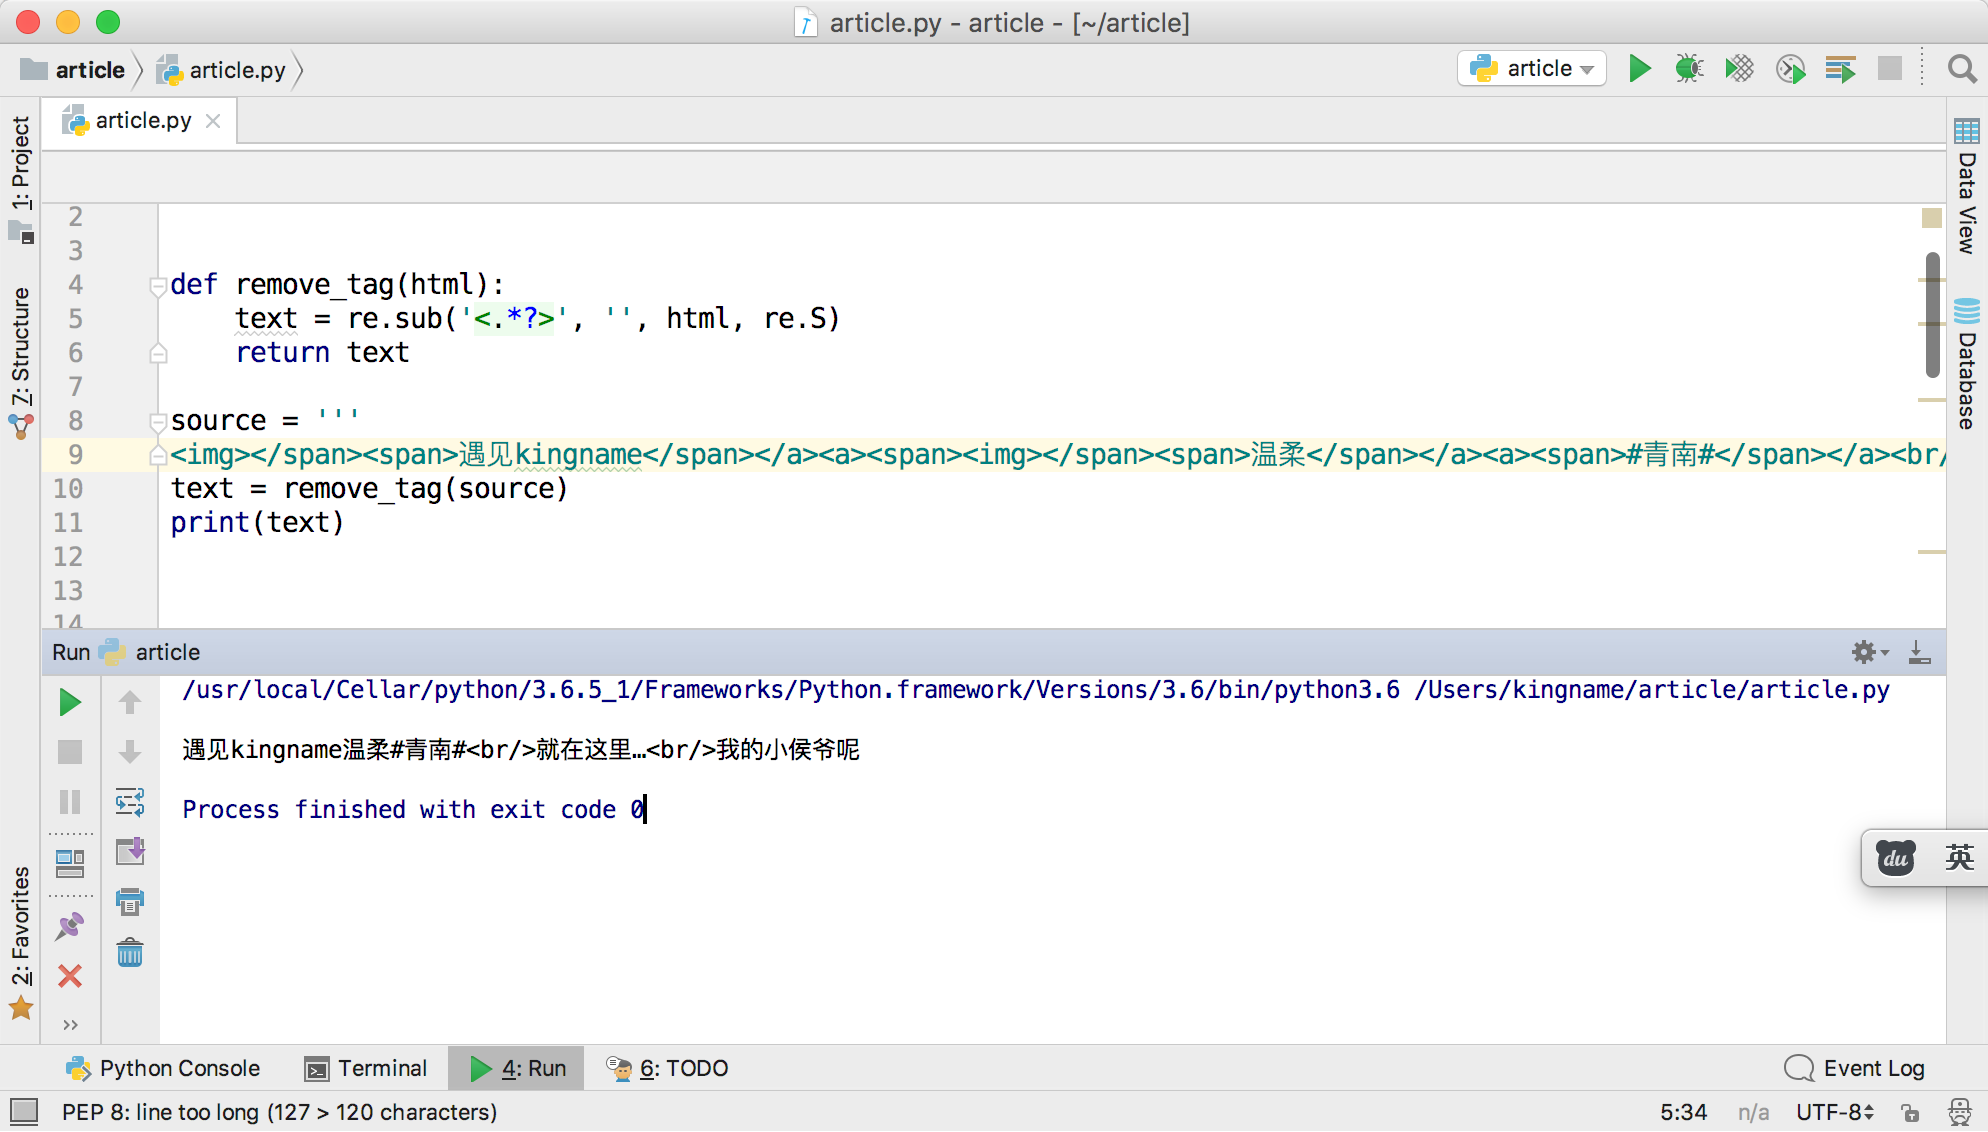Close Run tab with red X icon
This screenshot has width=1988, height=1132.
pos(70,976)
